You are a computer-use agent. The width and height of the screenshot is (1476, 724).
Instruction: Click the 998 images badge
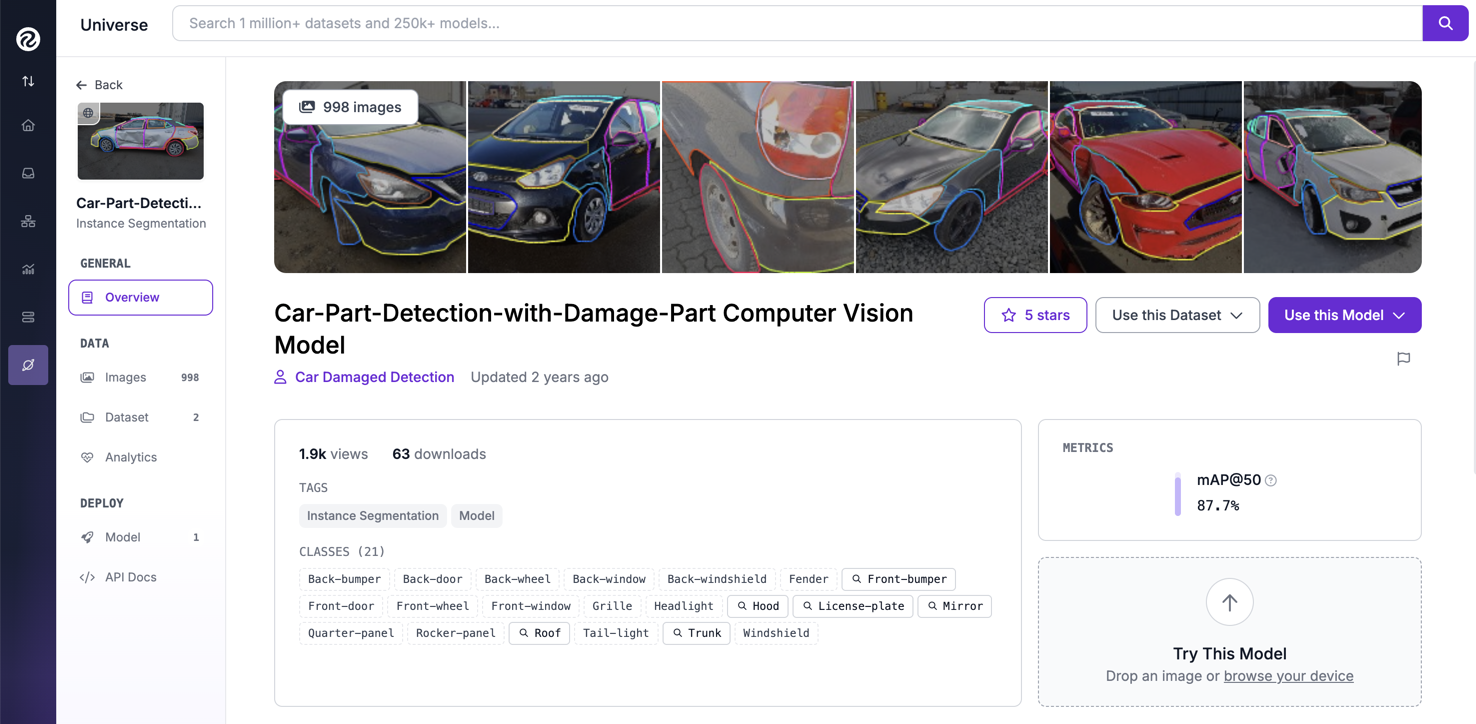pos(350,107)
